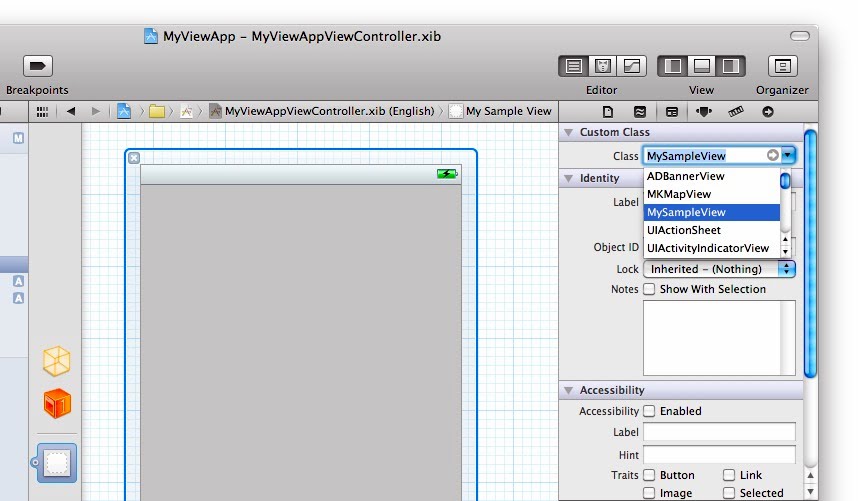Choose MKMapView from the class list

(x=679, y=194)
